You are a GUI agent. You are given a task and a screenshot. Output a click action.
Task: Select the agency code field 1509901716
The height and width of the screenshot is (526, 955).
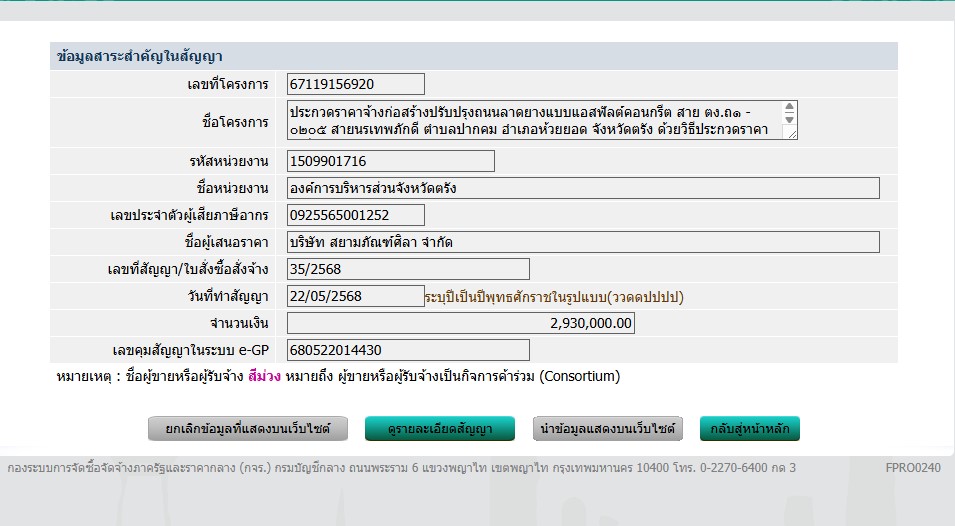[390, 161]
